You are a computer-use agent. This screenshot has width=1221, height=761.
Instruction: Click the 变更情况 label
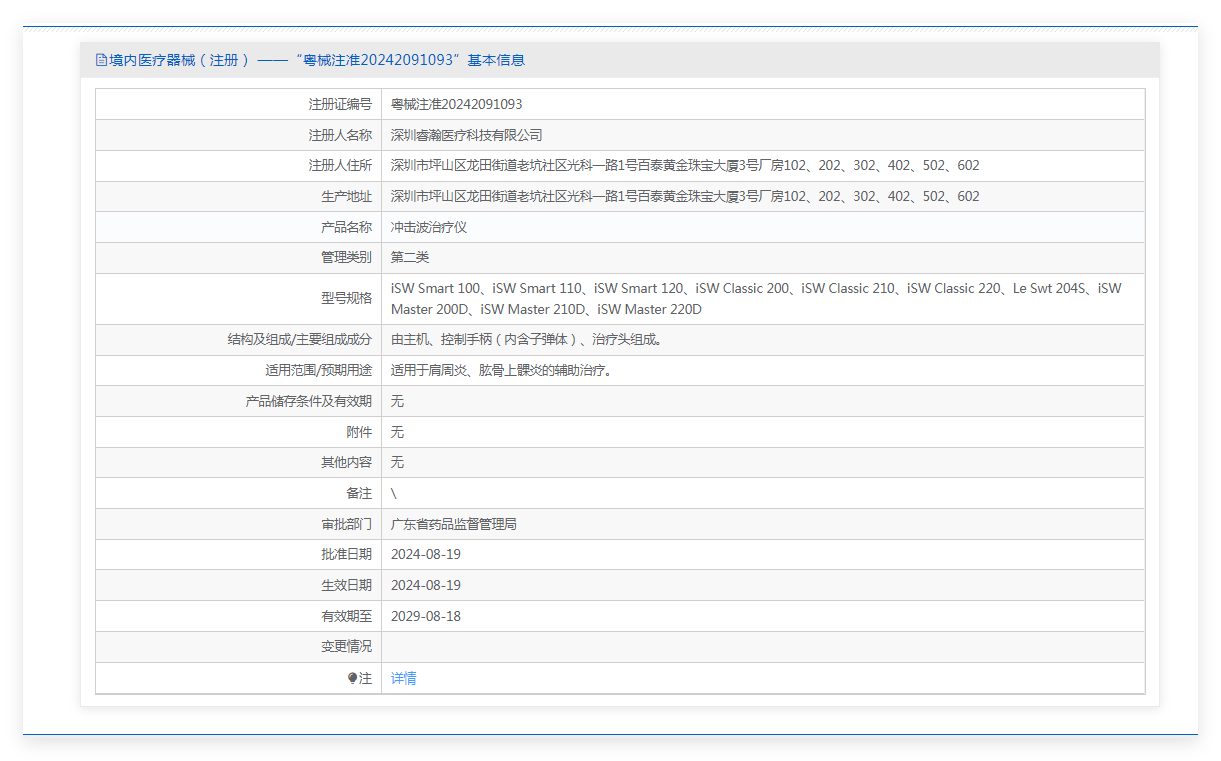point(346,646)
